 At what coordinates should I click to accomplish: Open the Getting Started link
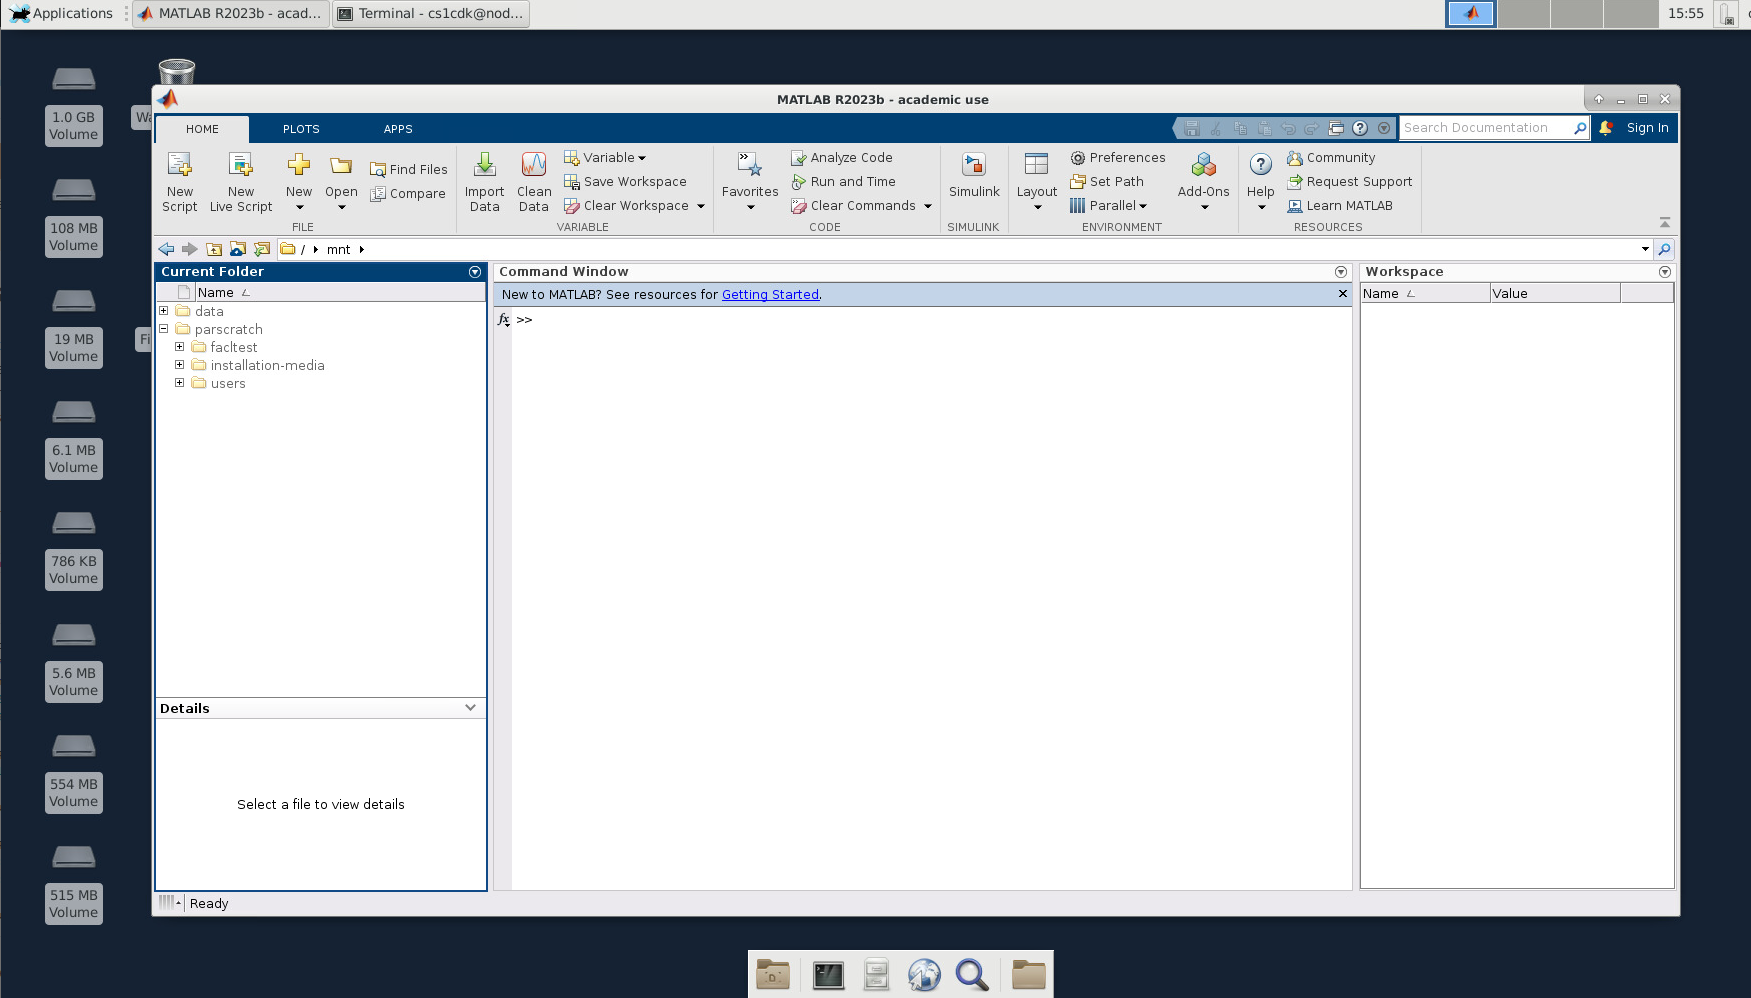(770, 295)
